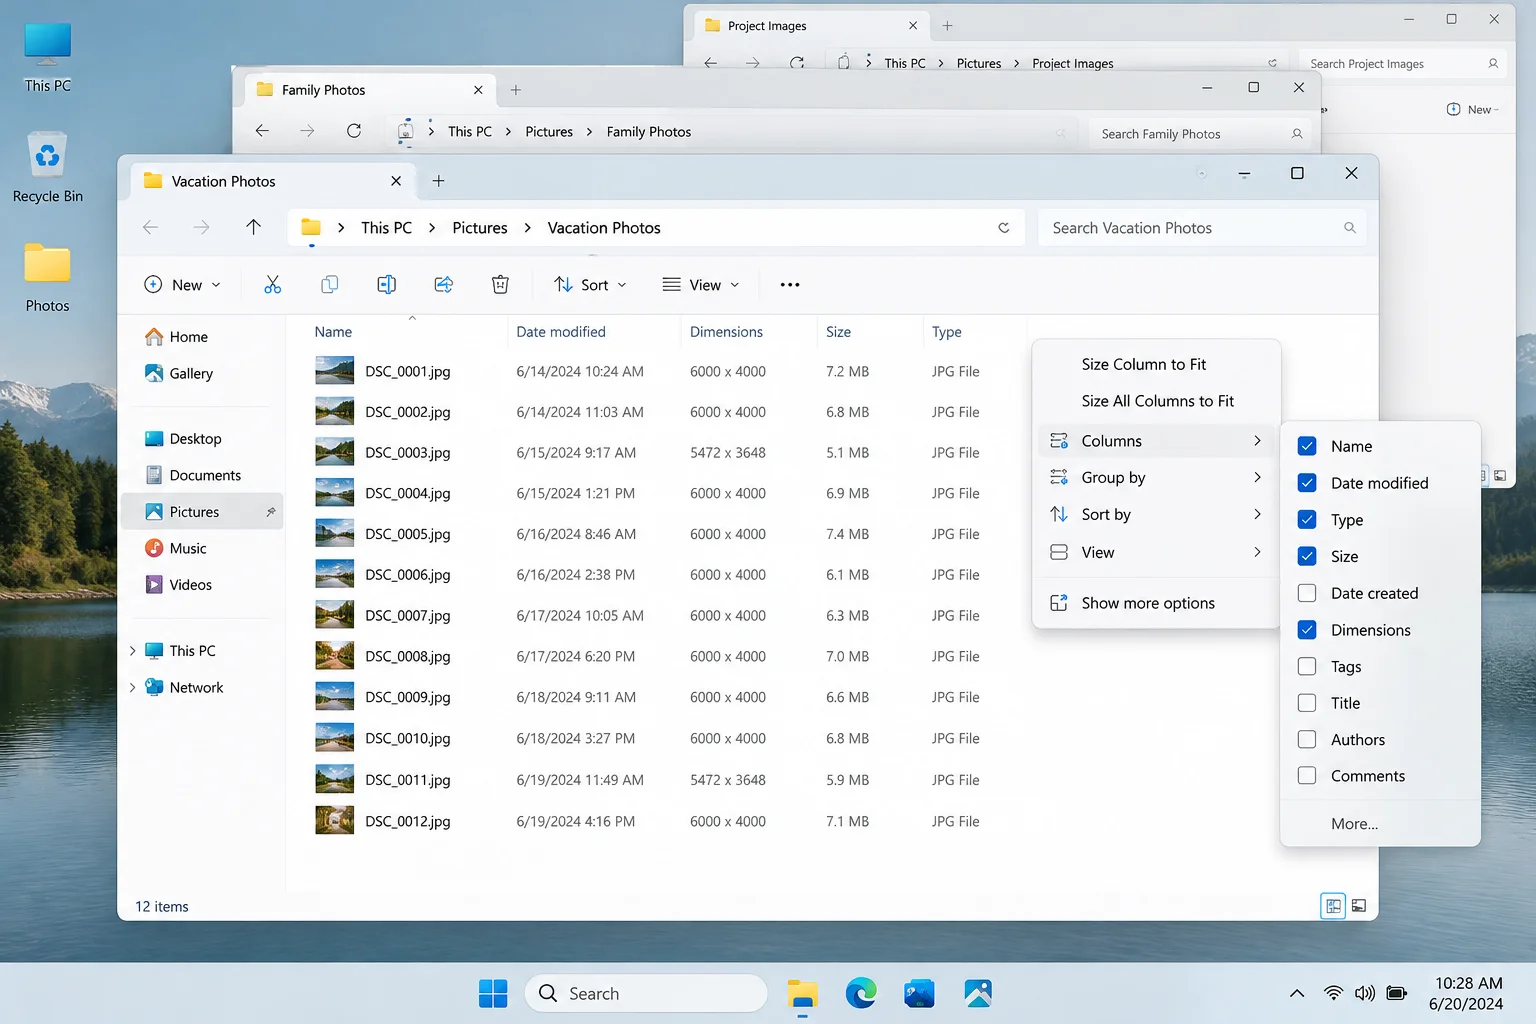Enable the Tags column checkbox

pos(1307,667)
